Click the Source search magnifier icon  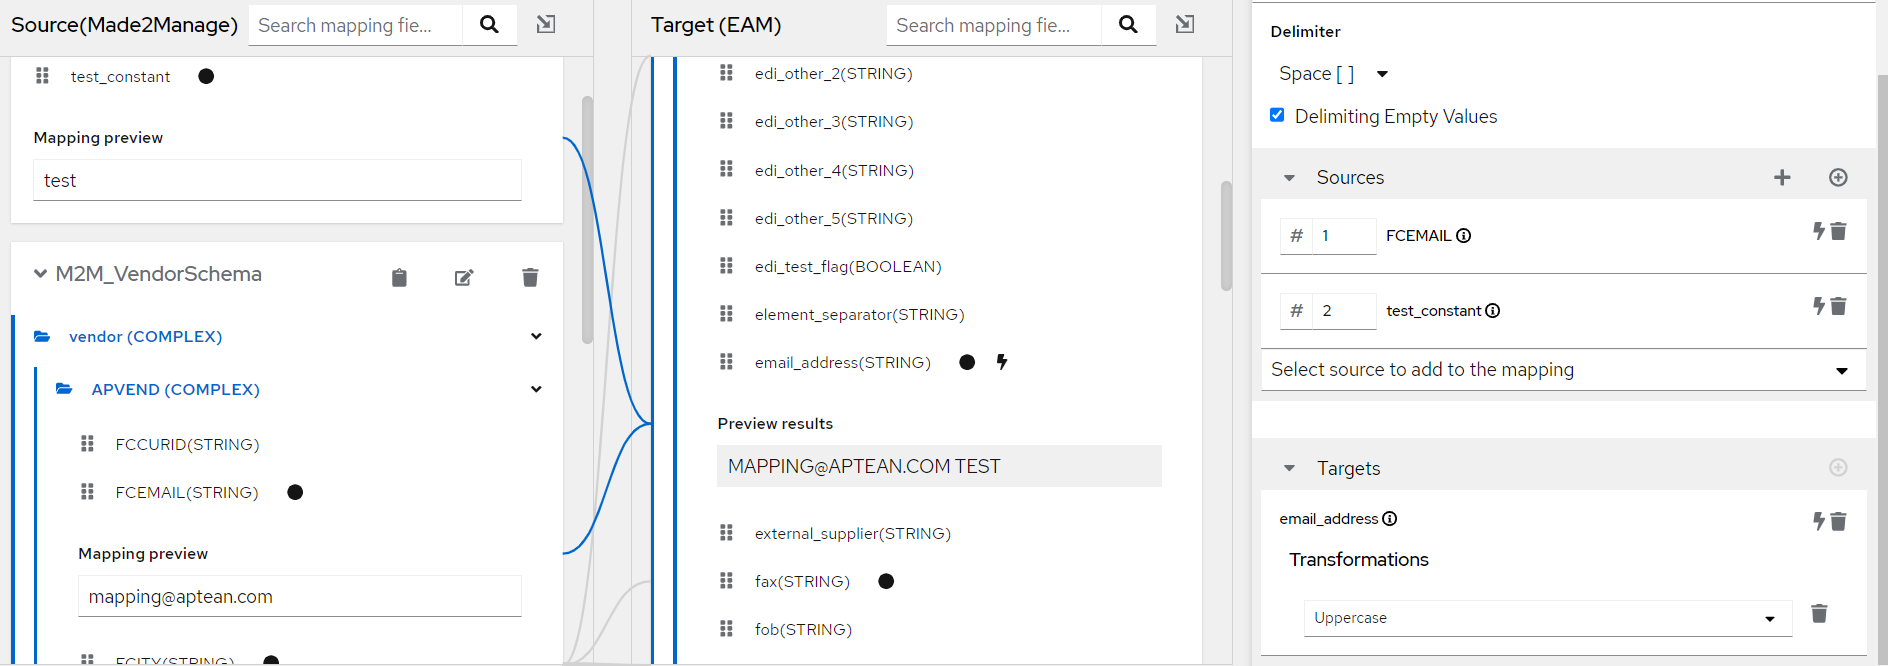(489, 25)
